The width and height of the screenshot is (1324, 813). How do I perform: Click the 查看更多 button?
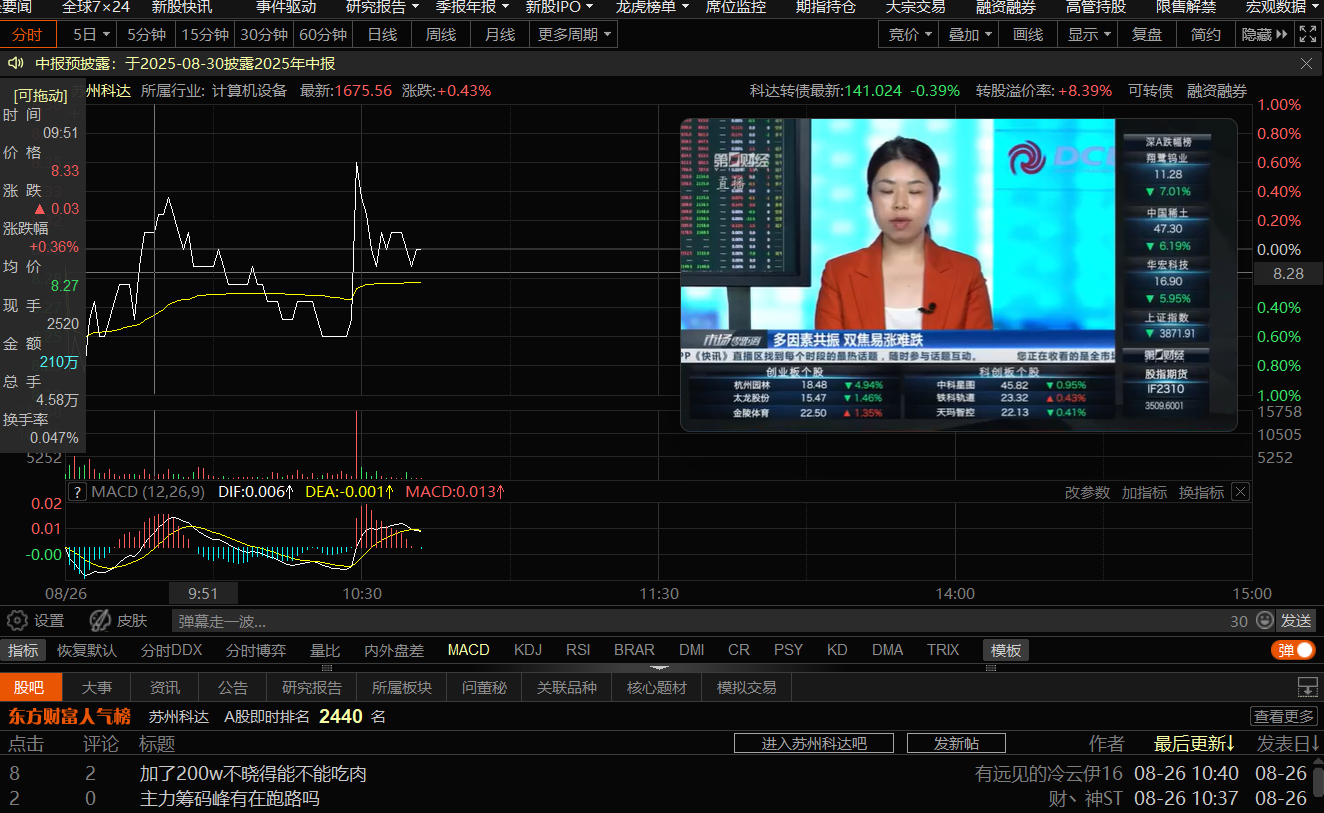click(1284, 716)
